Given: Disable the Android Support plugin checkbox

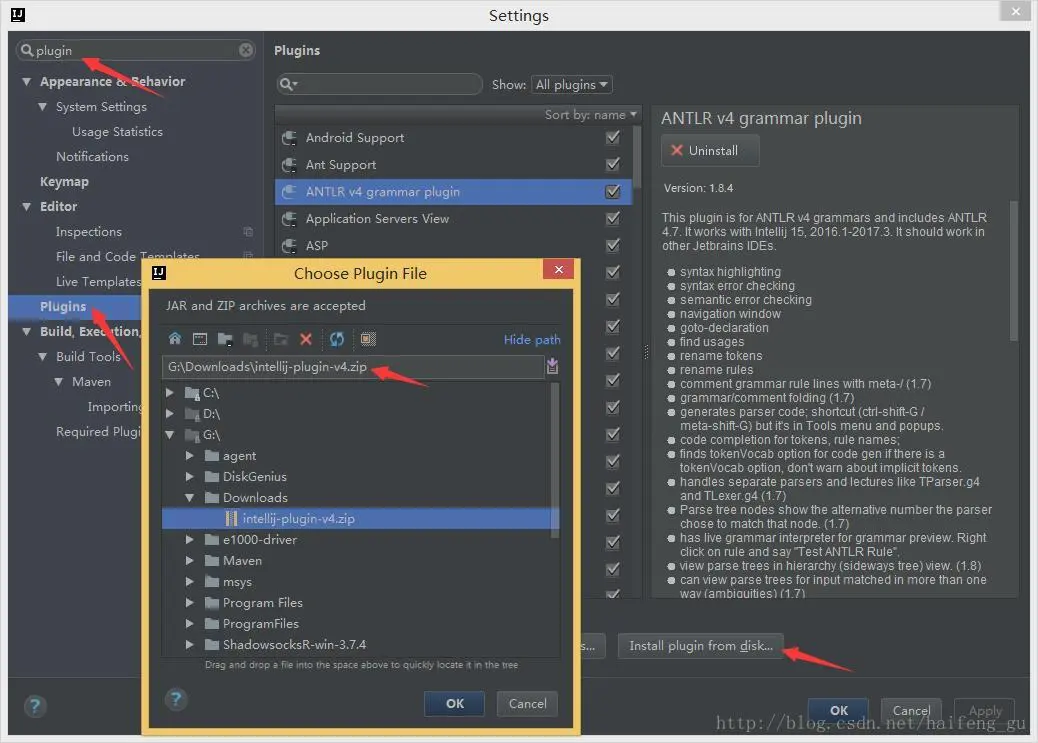Looking at the screenshot, I should 613,137.
